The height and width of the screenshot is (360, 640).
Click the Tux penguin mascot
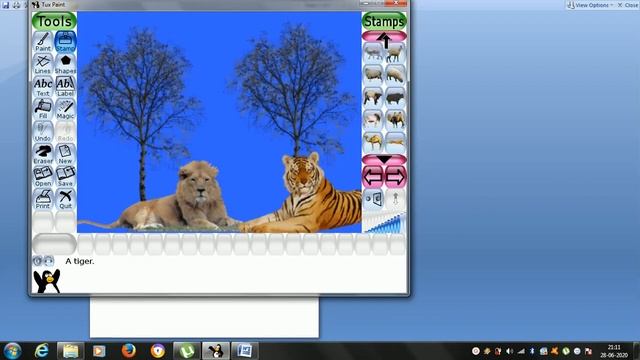pyautogui.click(x=47, y=281)
